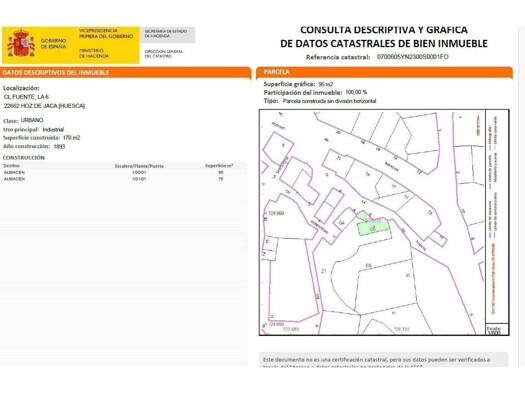The image size is (525, 394).
Task: Click the map legend strip beside the plan
Action: pos(497,216)
